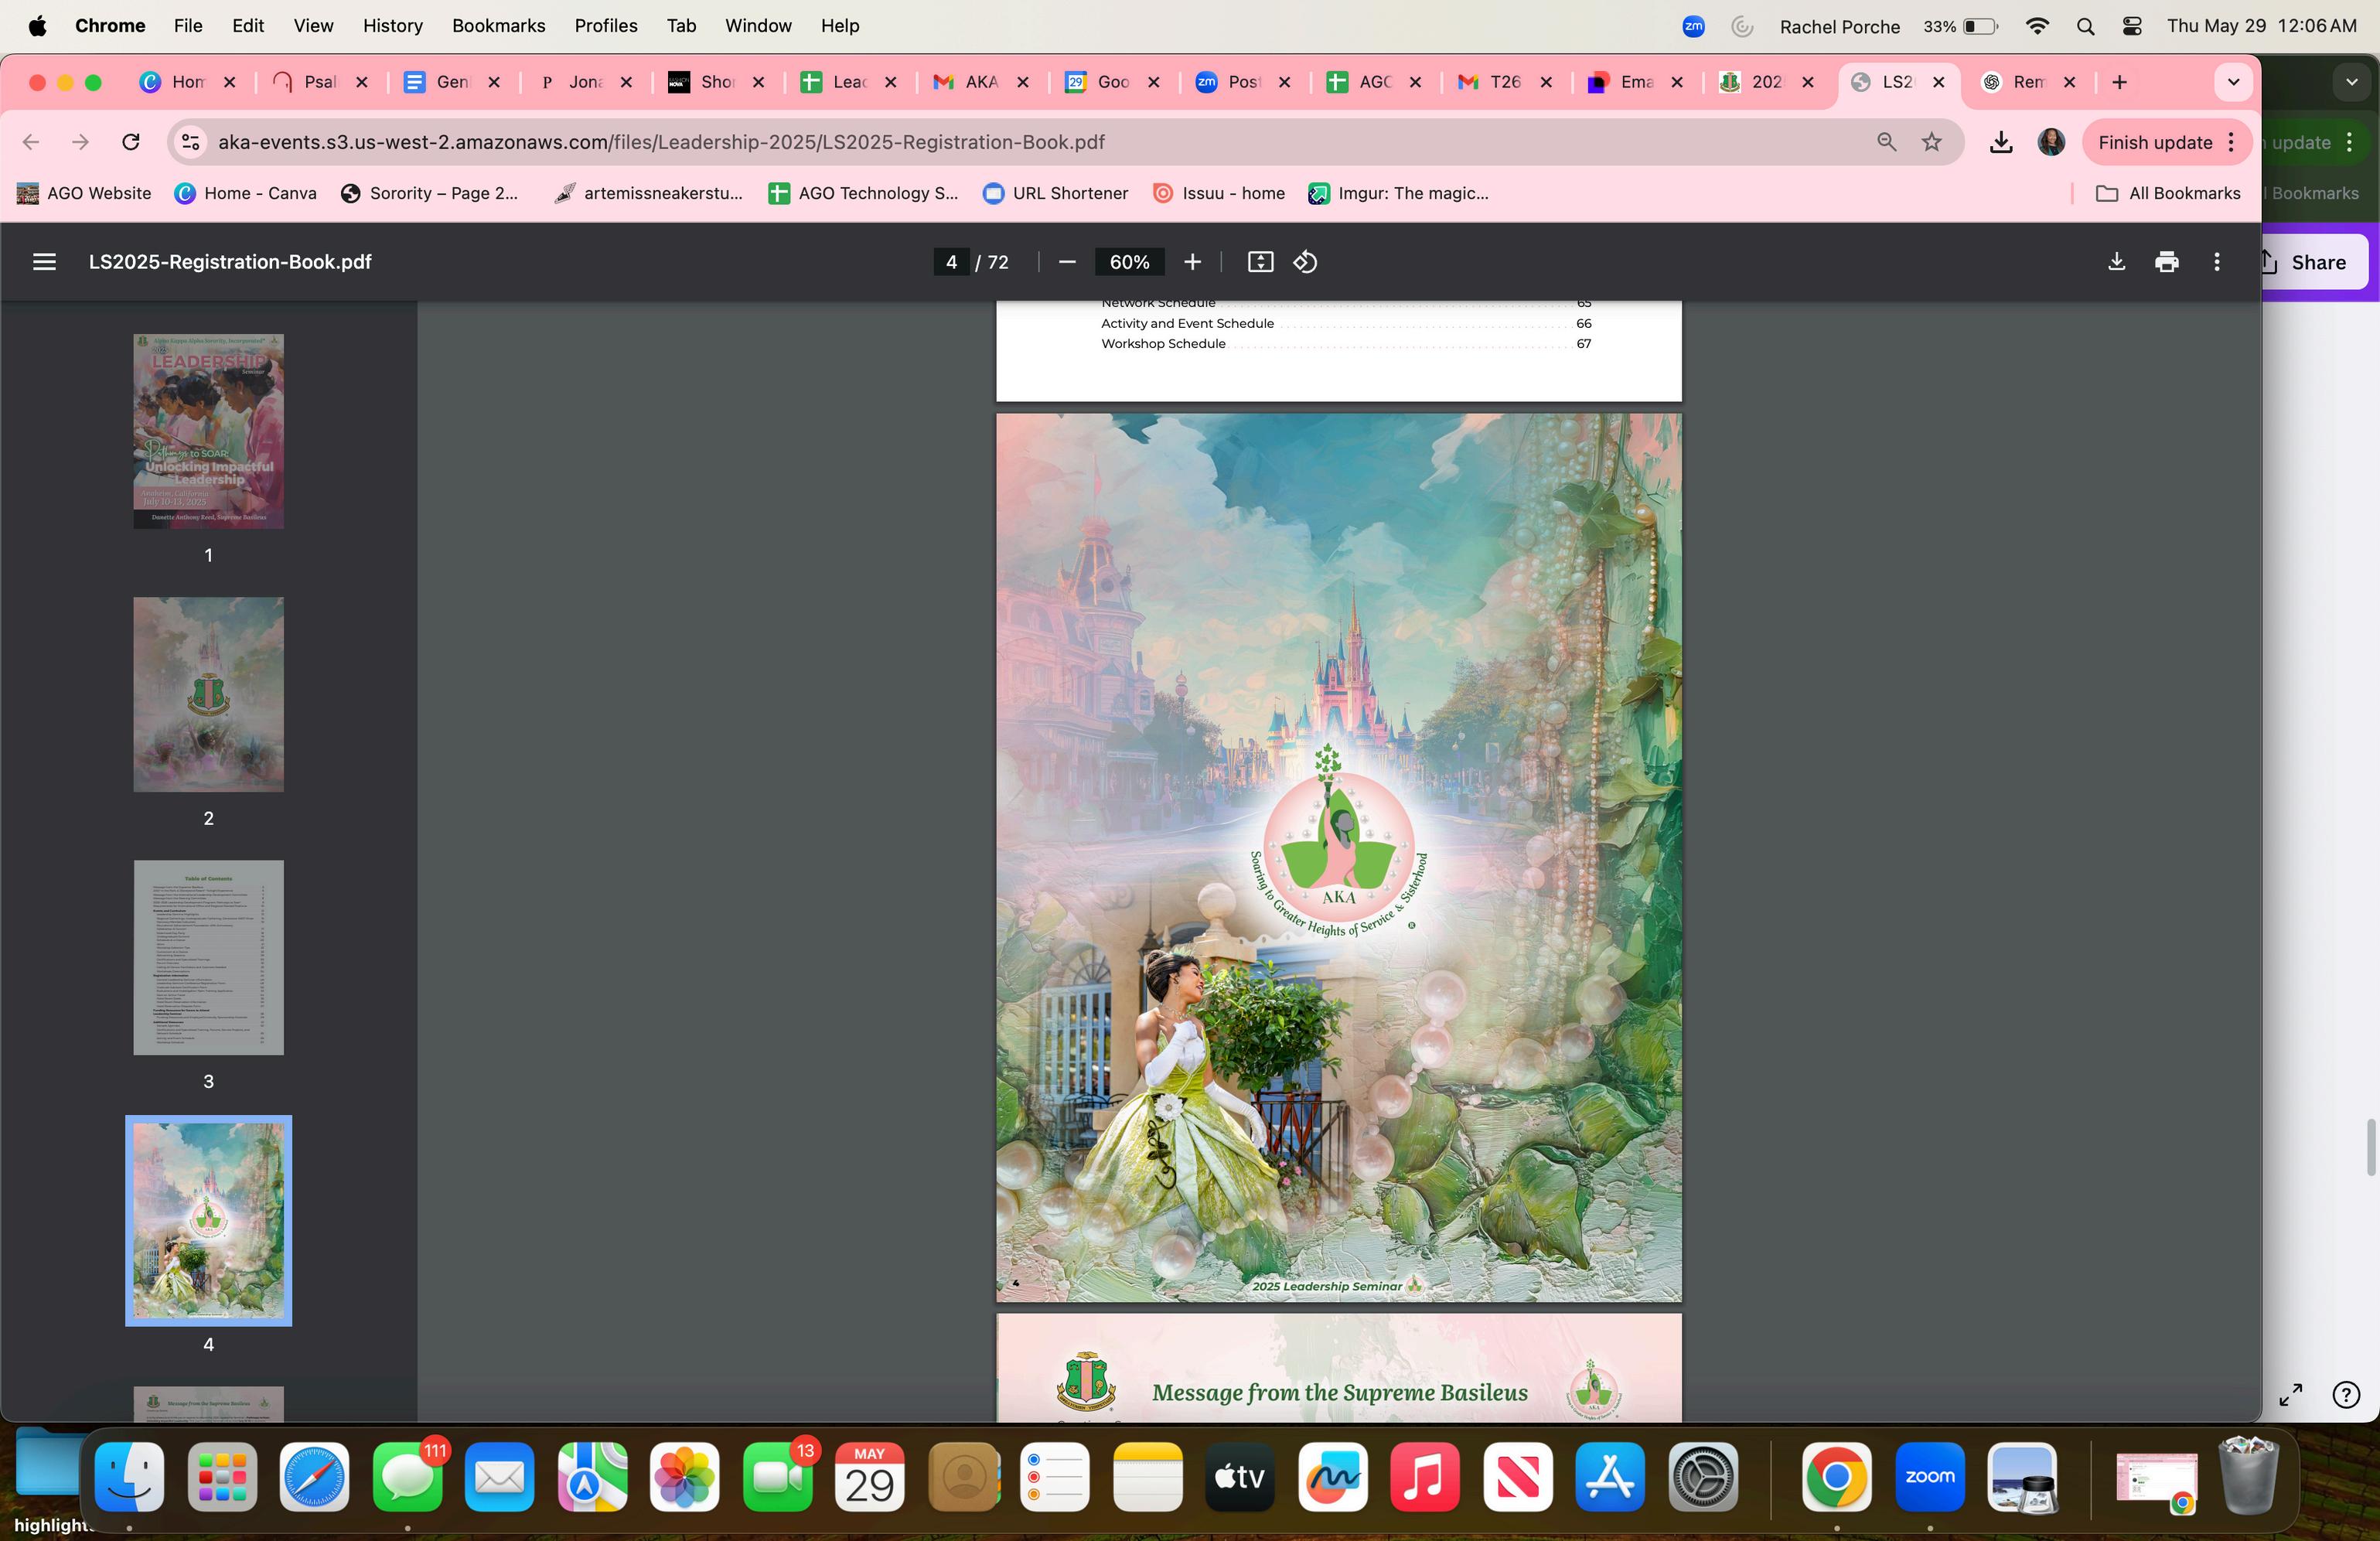Open PDF viewer more actions menu
Image resolution: width=2380 pixels, height=1541 pixels.
point(2216,262)
